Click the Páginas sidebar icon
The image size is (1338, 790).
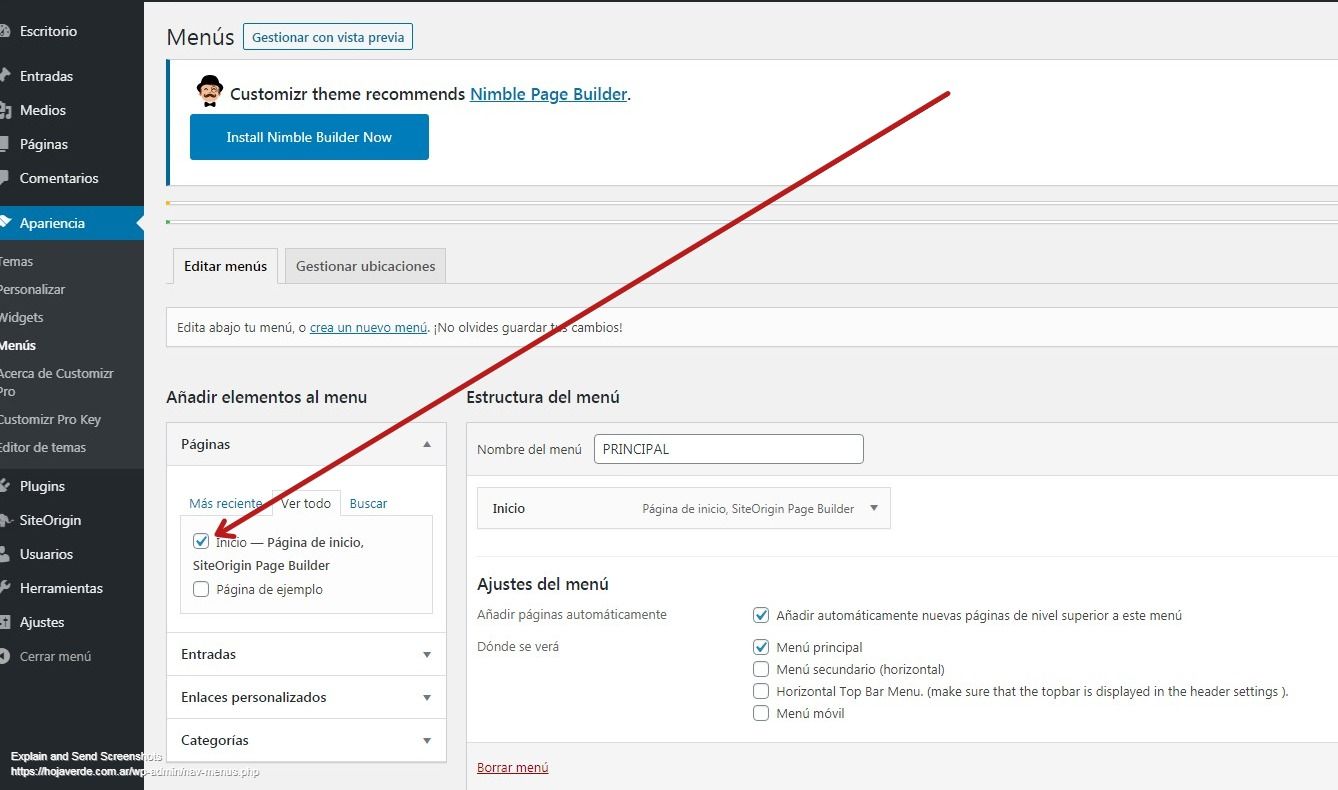[x=4, y=144]
